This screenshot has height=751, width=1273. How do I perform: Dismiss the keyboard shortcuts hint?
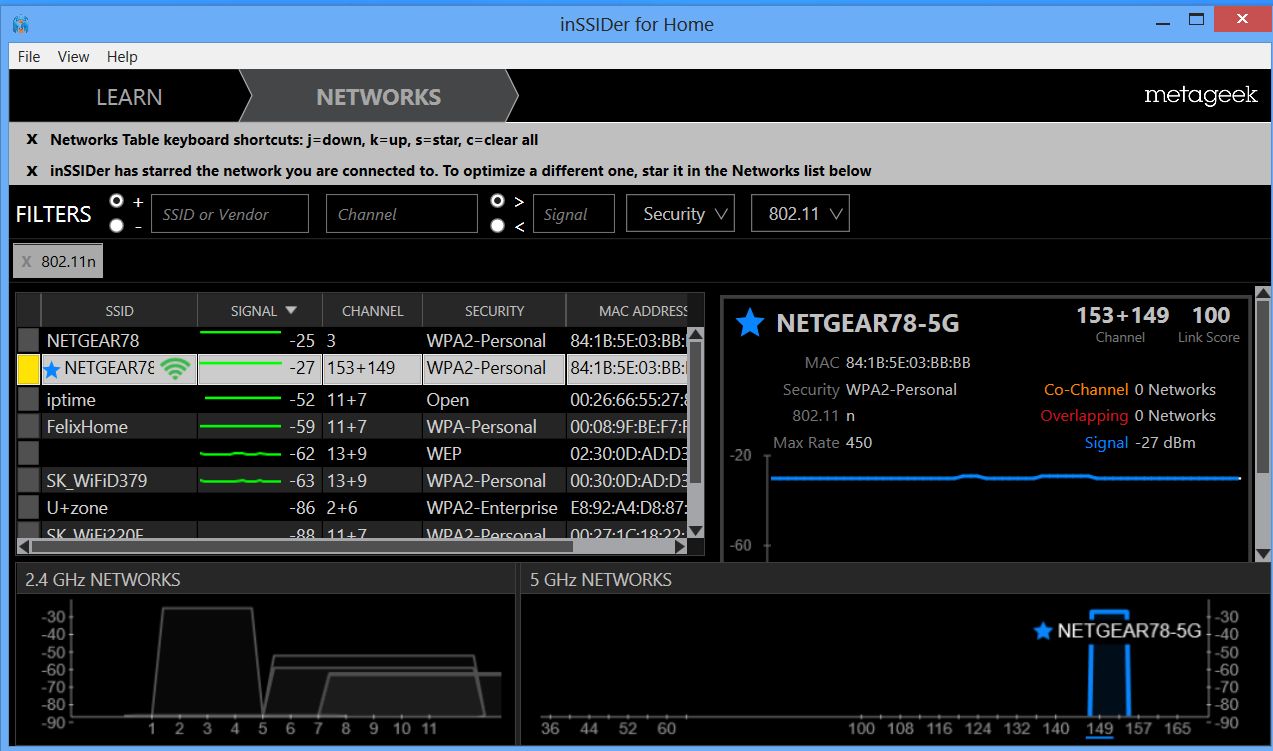tap(32, 140)
